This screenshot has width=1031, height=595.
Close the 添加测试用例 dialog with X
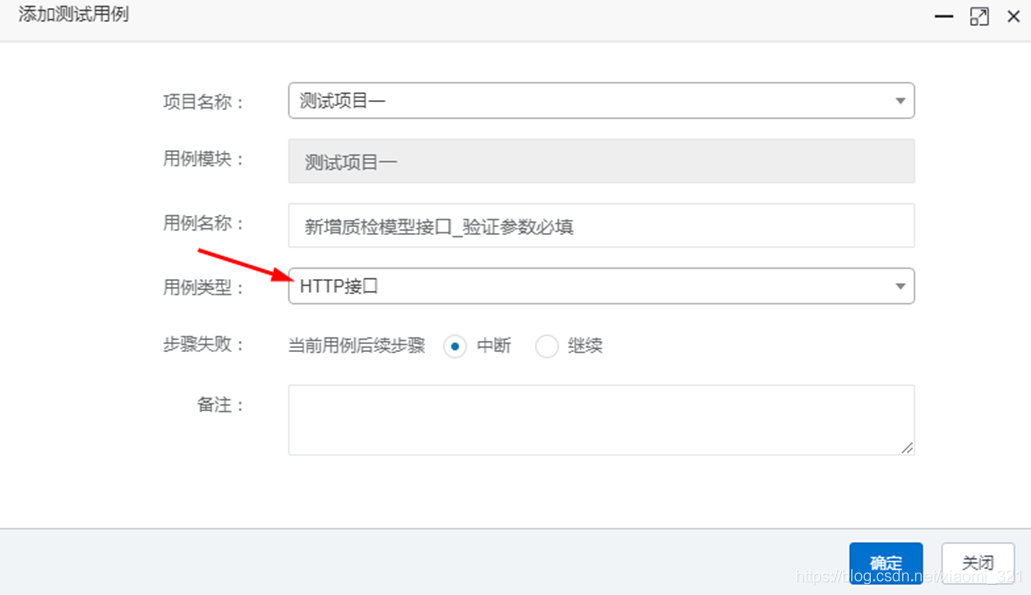point(1013,16)
